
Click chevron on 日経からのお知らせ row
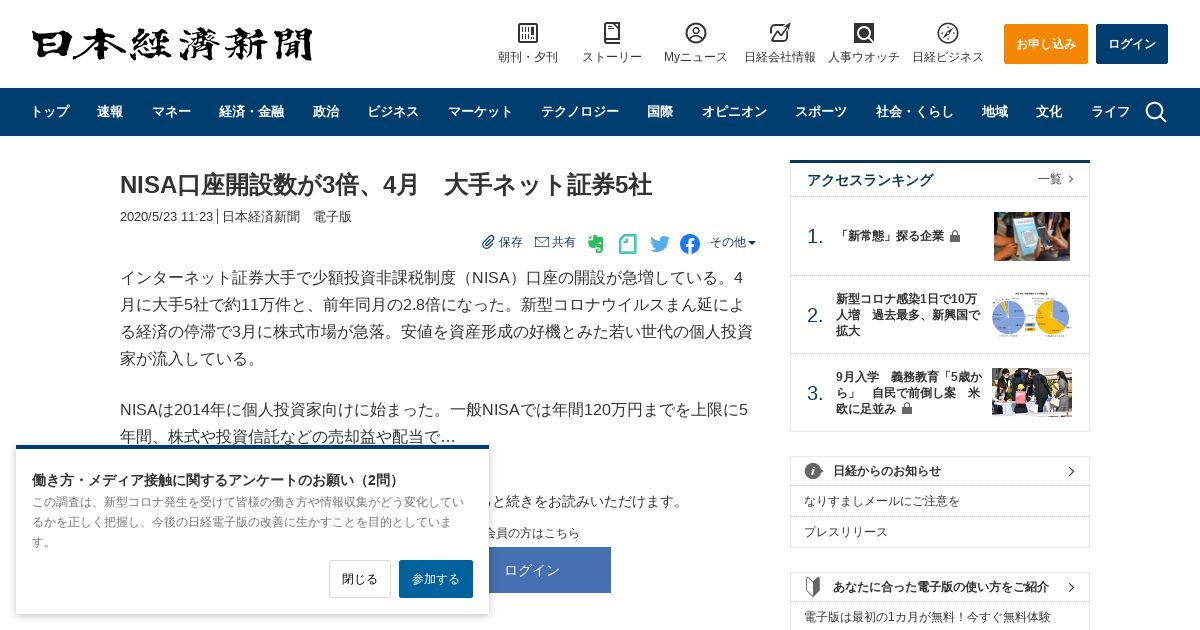click(1071, 471)
